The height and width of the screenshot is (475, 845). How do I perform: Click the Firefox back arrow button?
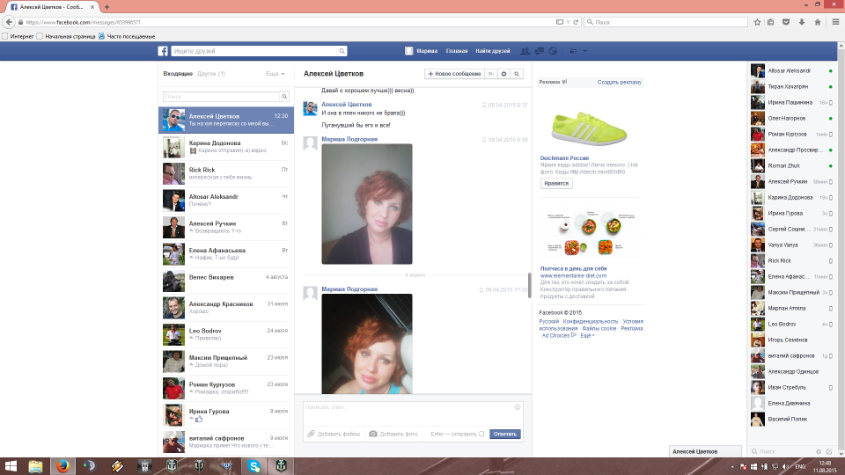9,22
